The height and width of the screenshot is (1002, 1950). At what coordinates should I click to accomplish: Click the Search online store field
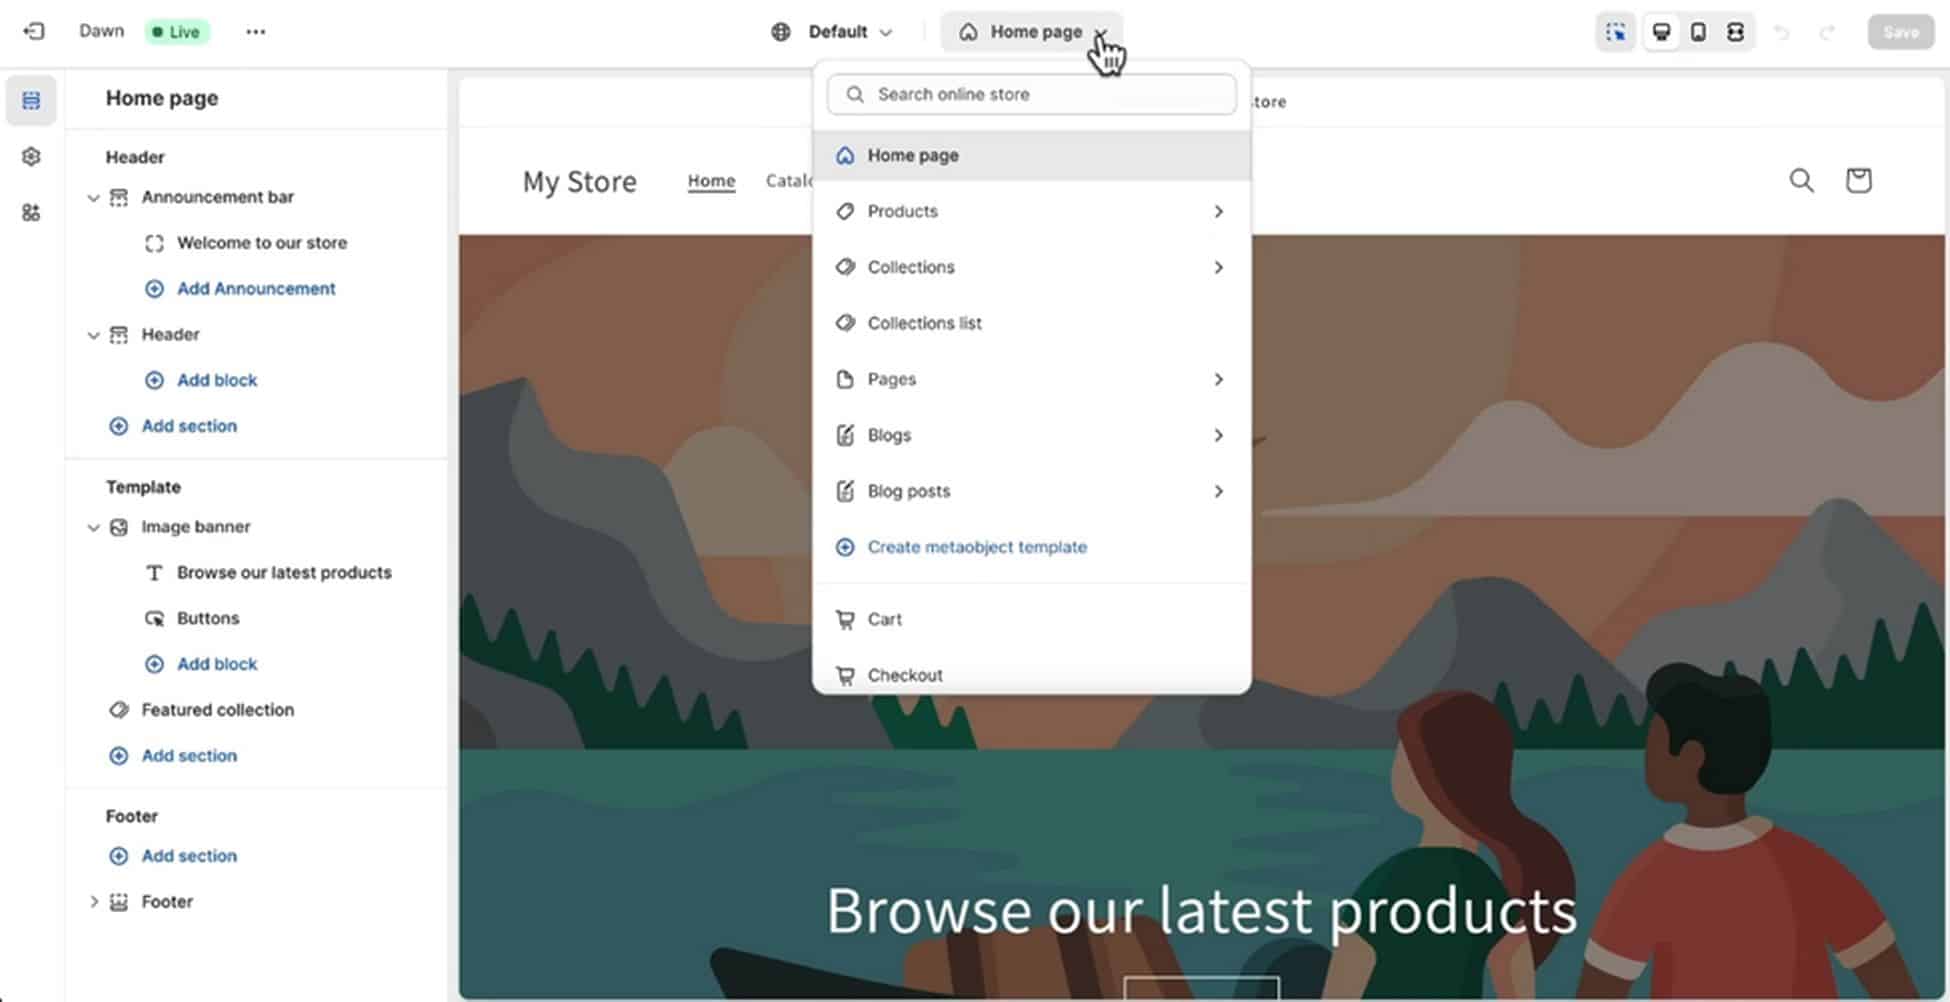pos(1030,94)
